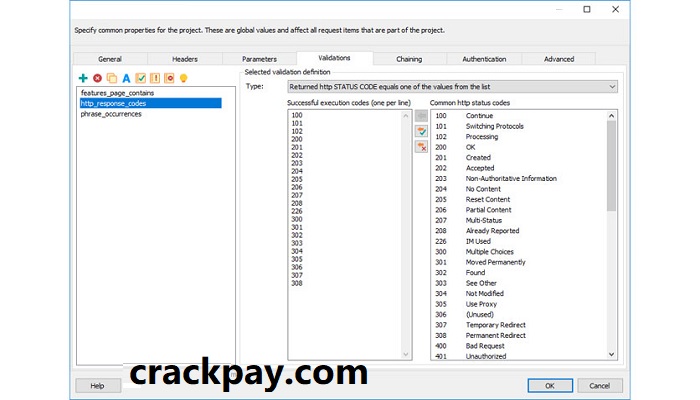The width and height of the screenshot is (700, 400).
Task: Switch to the Headers tab
Action: (x=185, y=59)
